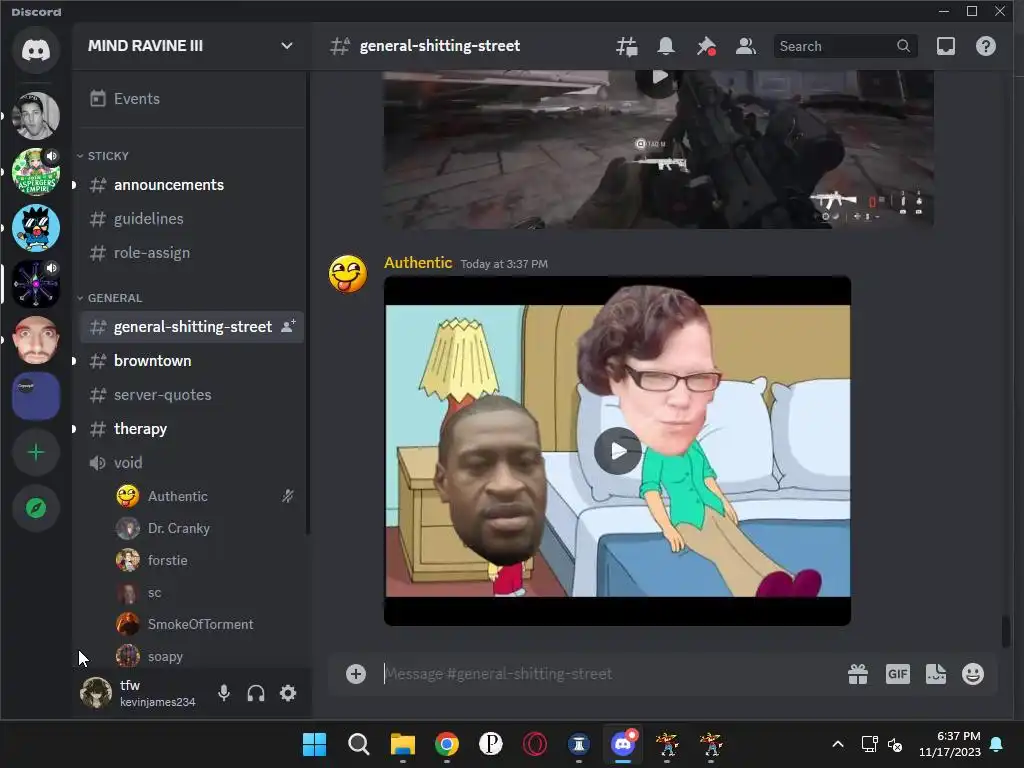1024x768 pixels.
Task: Toggle microphone mute
Action: pyautogui.click(x=224, y=693)
